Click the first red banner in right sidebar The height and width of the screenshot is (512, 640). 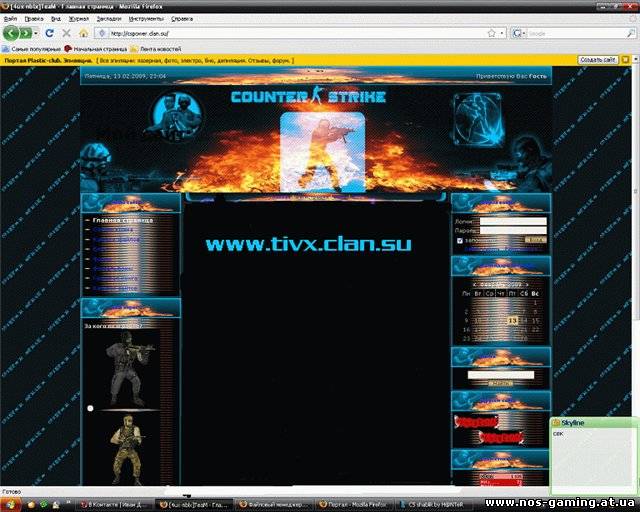476,422
